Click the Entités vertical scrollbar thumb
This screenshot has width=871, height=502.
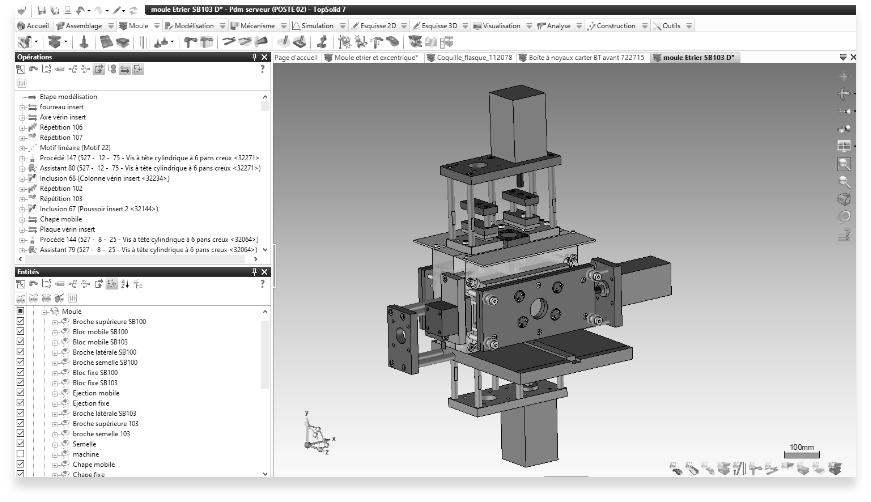(x=265, y=354)
